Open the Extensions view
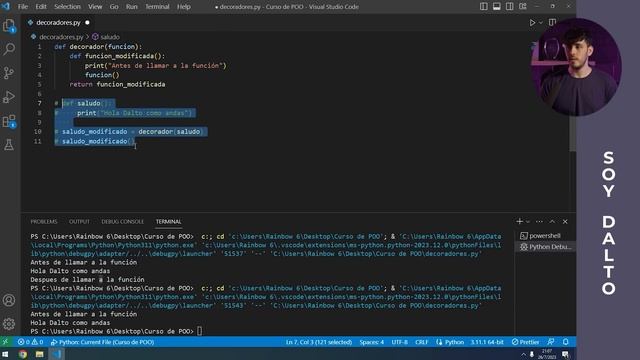 tap(9, 121)
